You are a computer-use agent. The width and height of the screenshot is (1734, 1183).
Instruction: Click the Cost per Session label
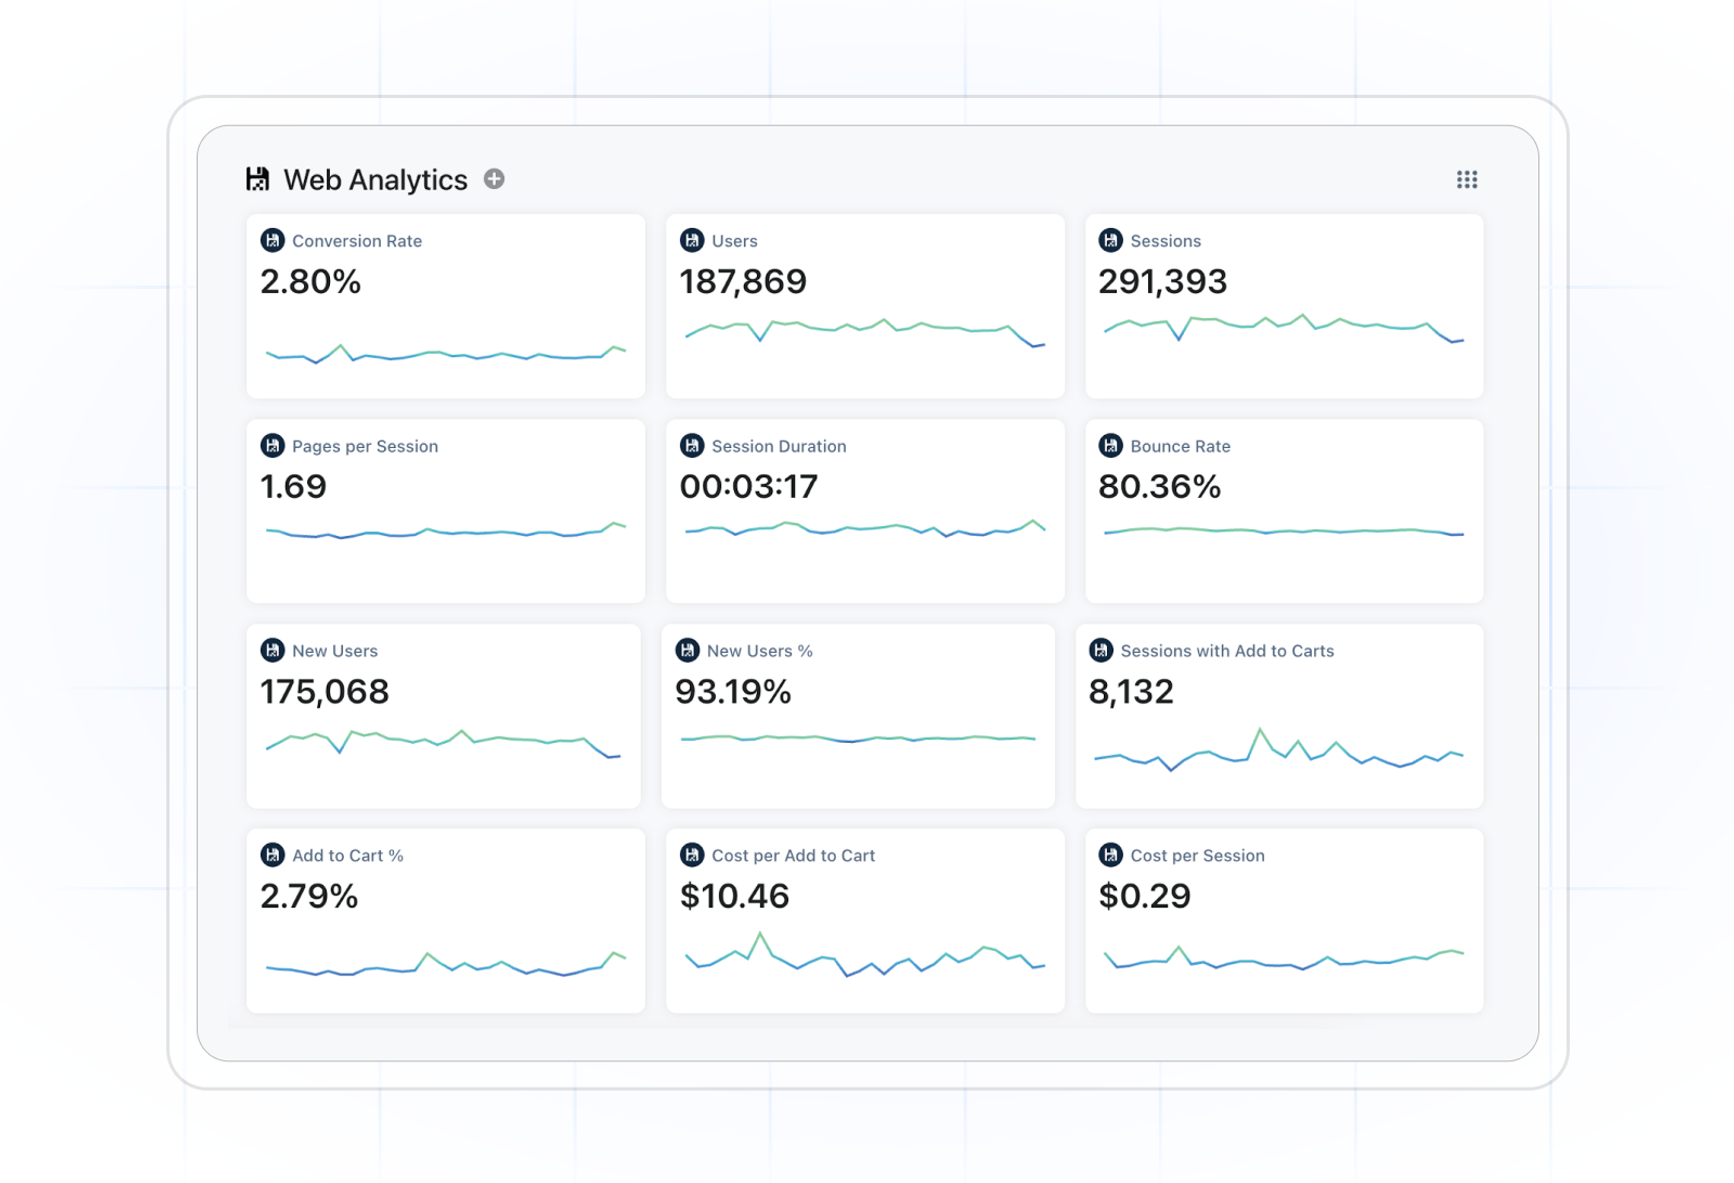[1197, 856]
